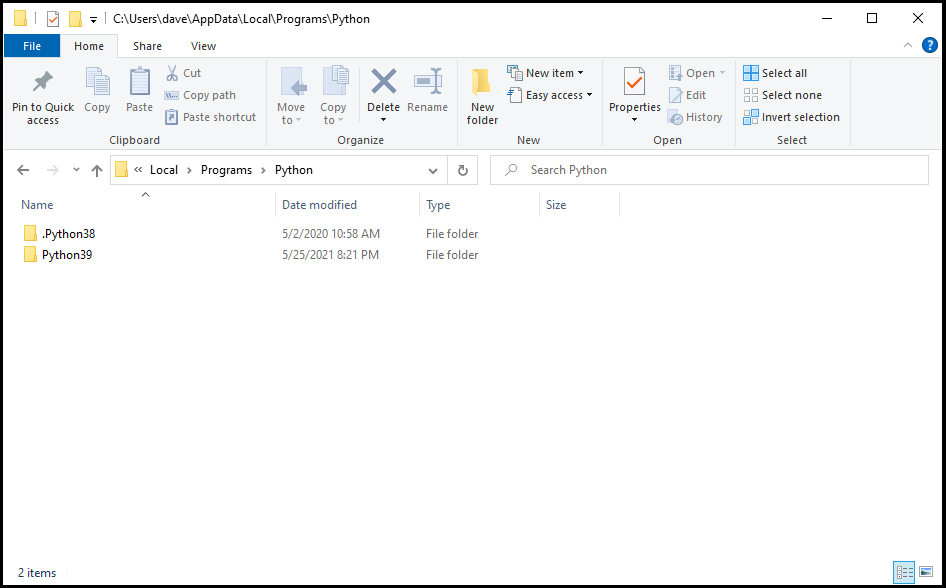Switch to the View ribbon tab
This screenshot has height=588, width=946.
coord(203,46)
